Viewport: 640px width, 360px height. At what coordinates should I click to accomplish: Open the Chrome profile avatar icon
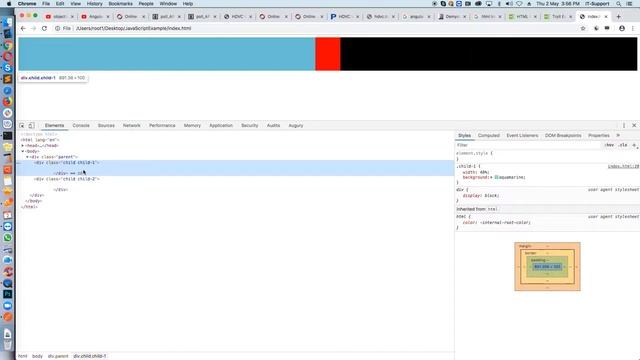(622, 28)
